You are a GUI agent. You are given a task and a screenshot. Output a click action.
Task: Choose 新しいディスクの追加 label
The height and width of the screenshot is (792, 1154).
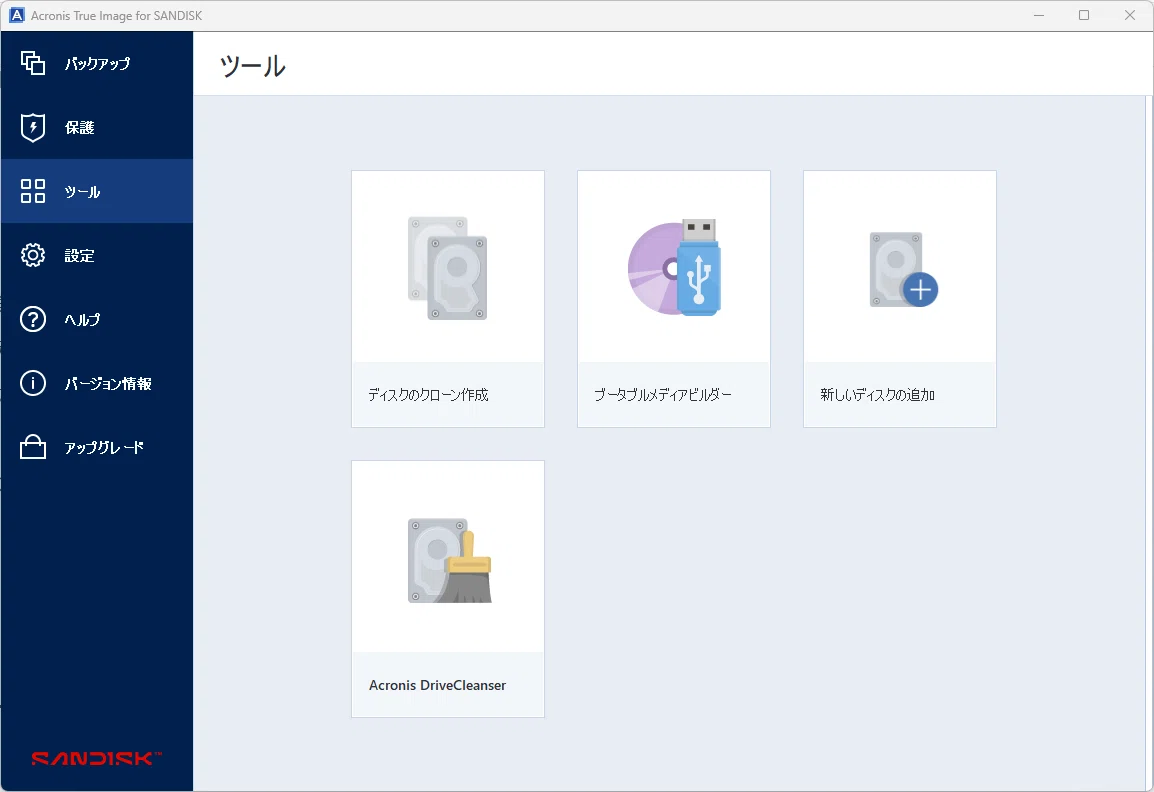[x=877, y=395]
